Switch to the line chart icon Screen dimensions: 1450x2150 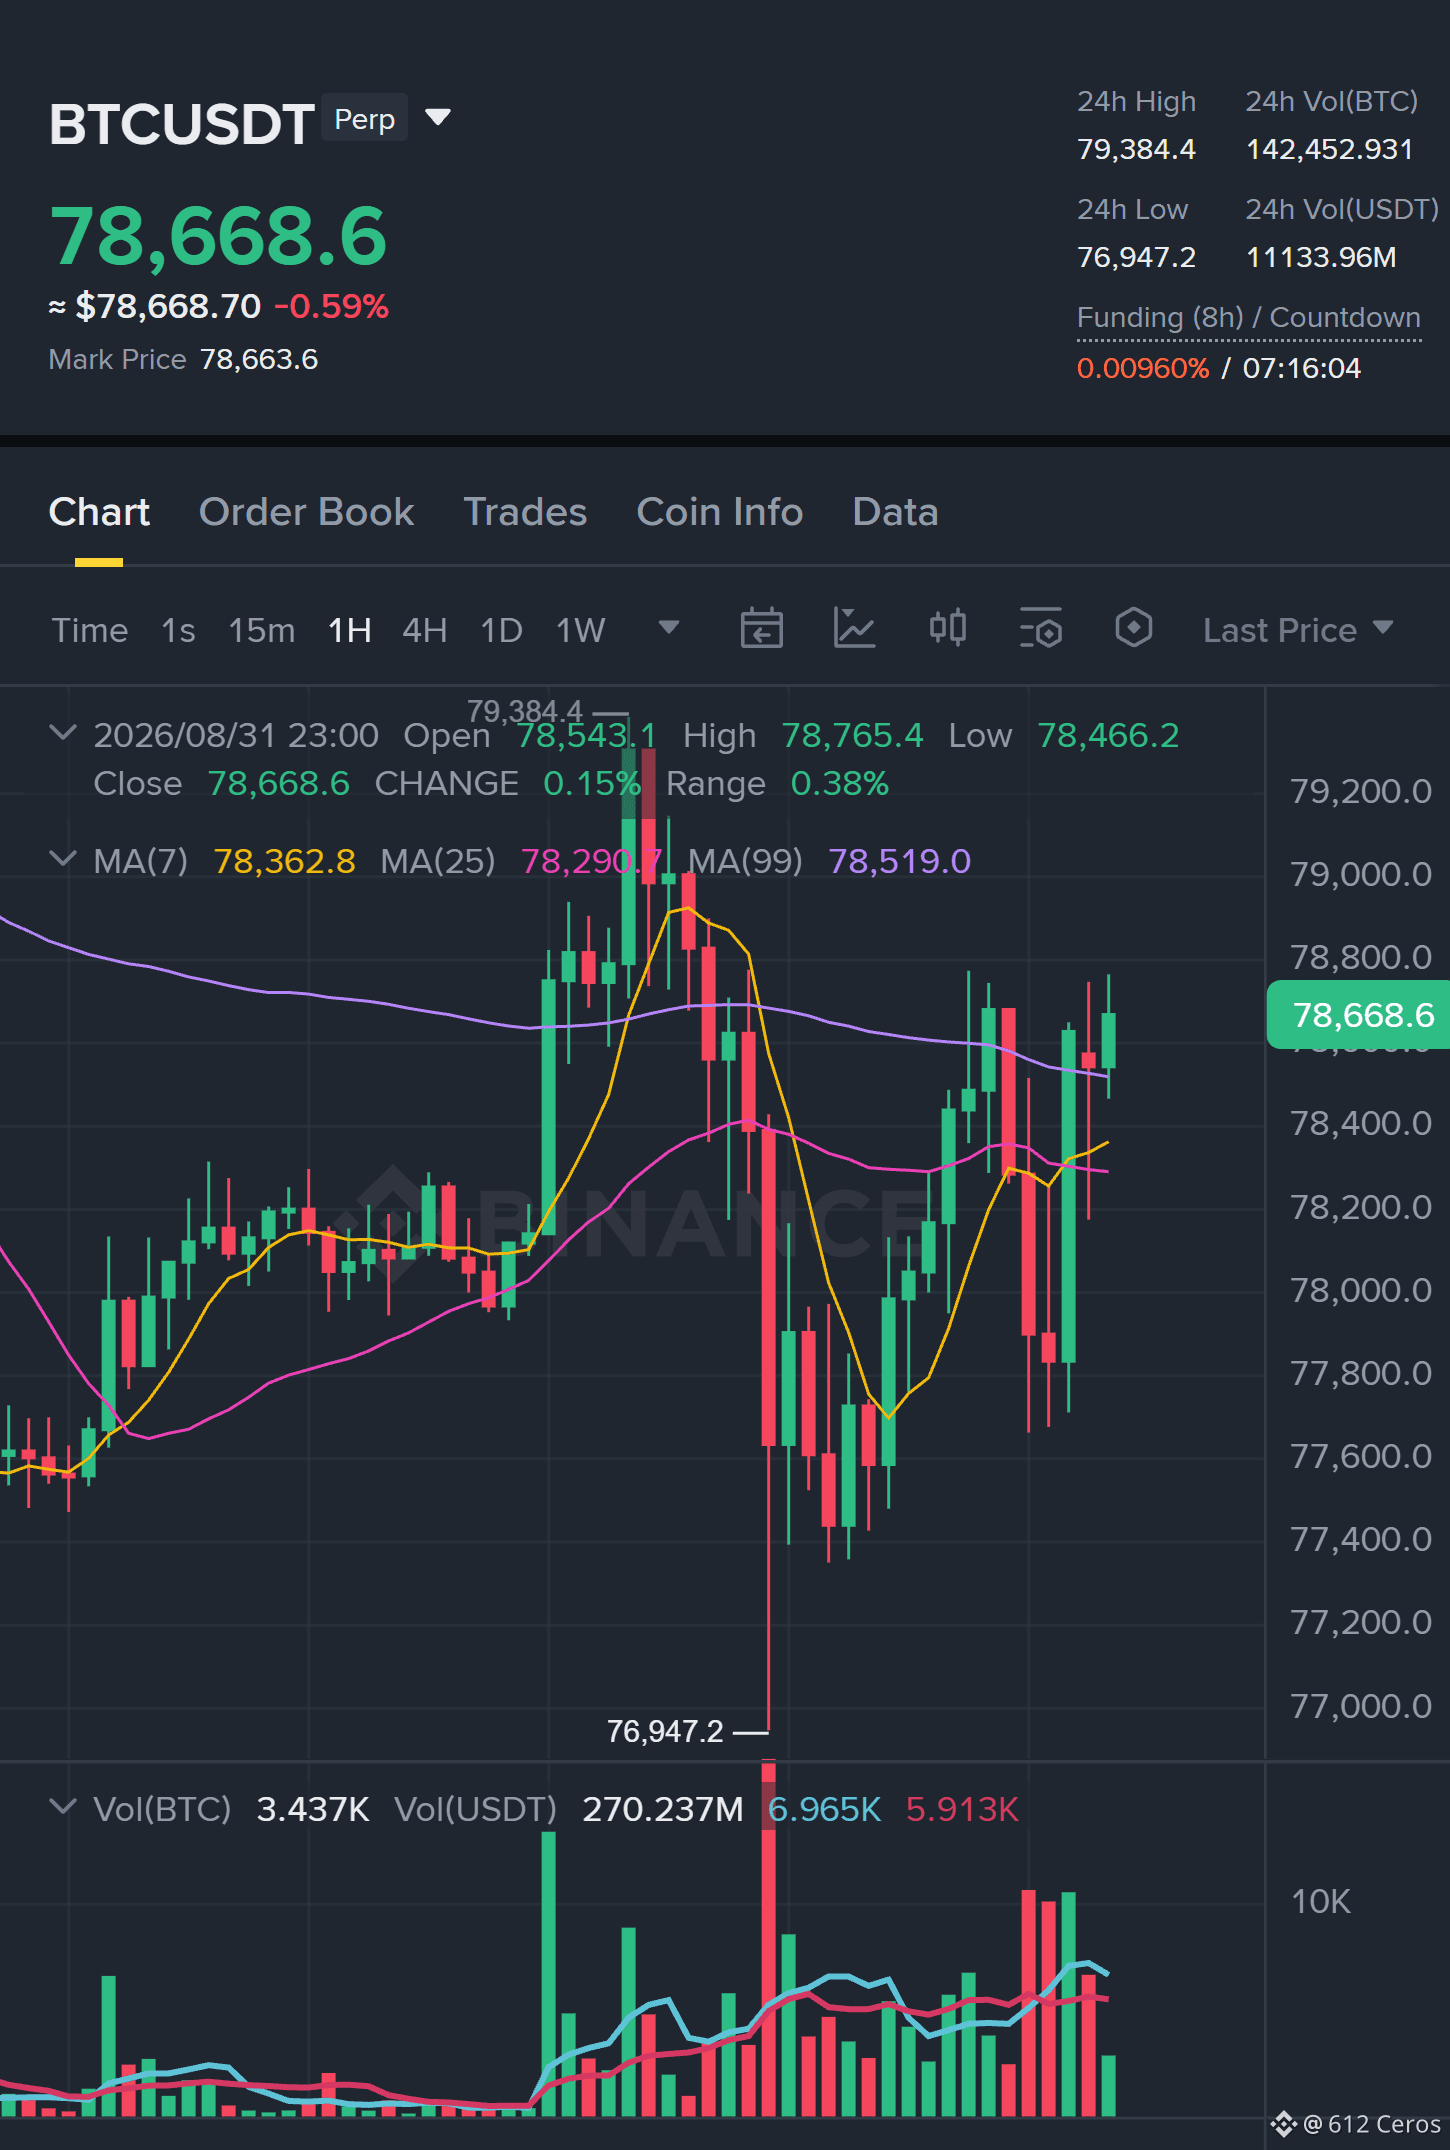click(854, 629)
